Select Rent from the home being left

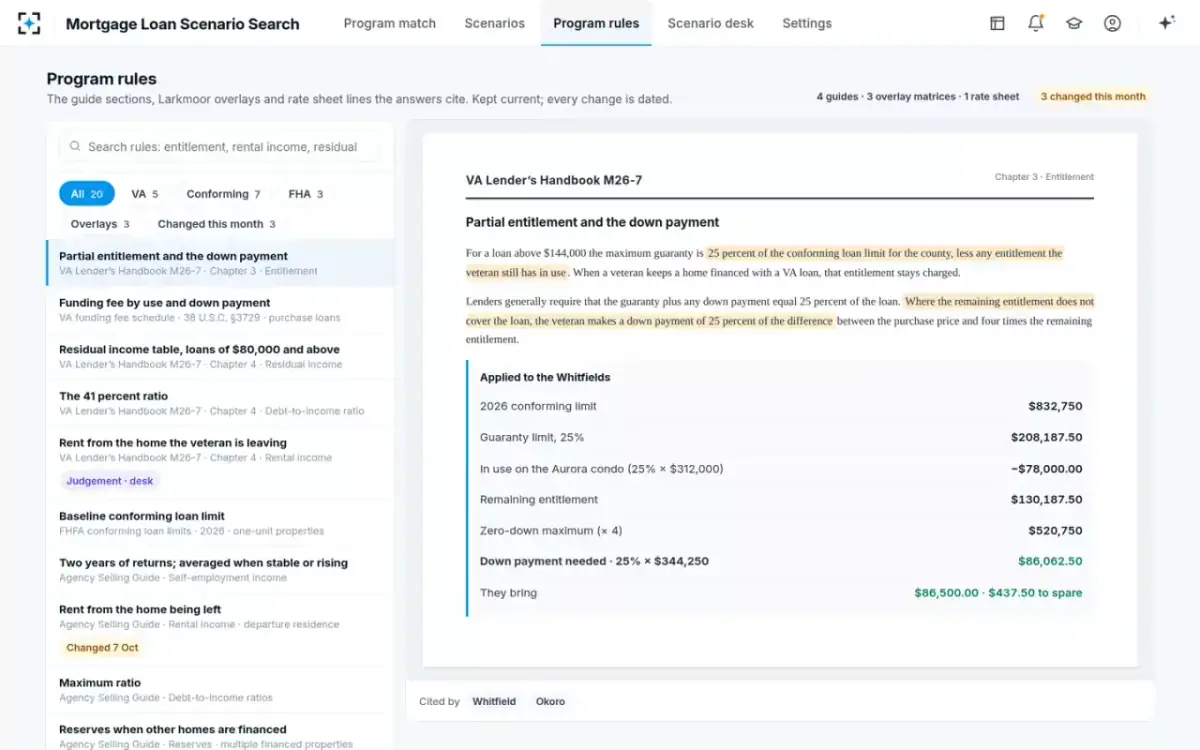click(220, 630)
